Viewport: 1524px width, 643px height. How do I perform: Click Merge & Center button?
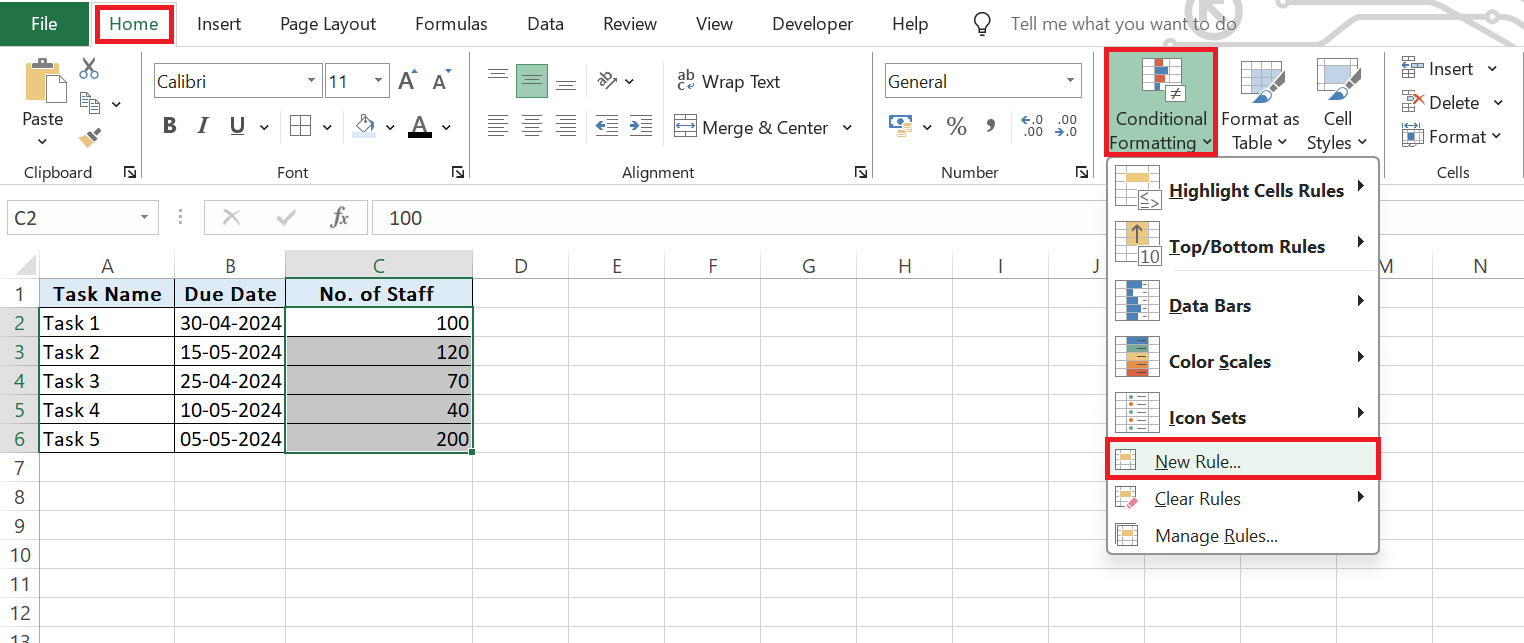point(751,127)
